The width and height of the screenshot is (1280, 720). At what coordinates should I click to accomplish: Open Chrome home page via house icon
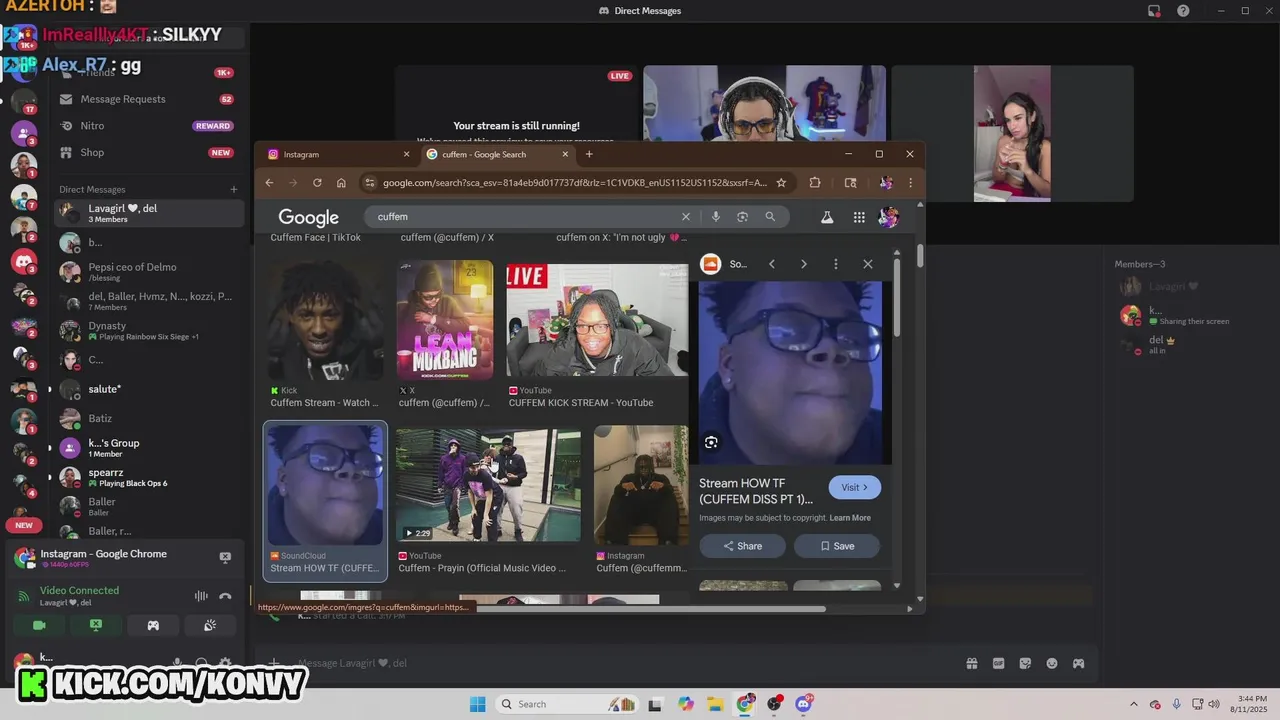coord(341,183)
